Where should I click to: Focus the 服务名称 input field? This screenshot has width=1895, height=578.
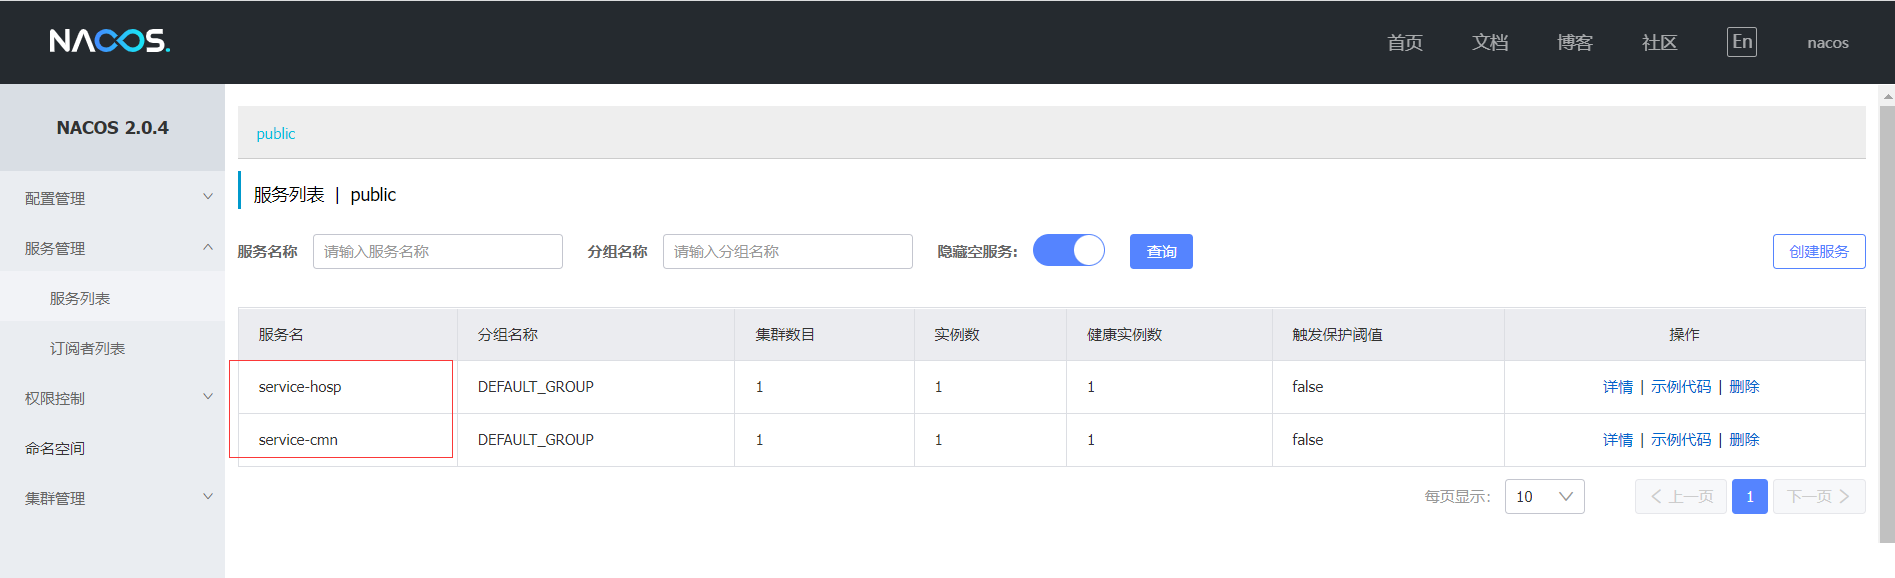437,252
